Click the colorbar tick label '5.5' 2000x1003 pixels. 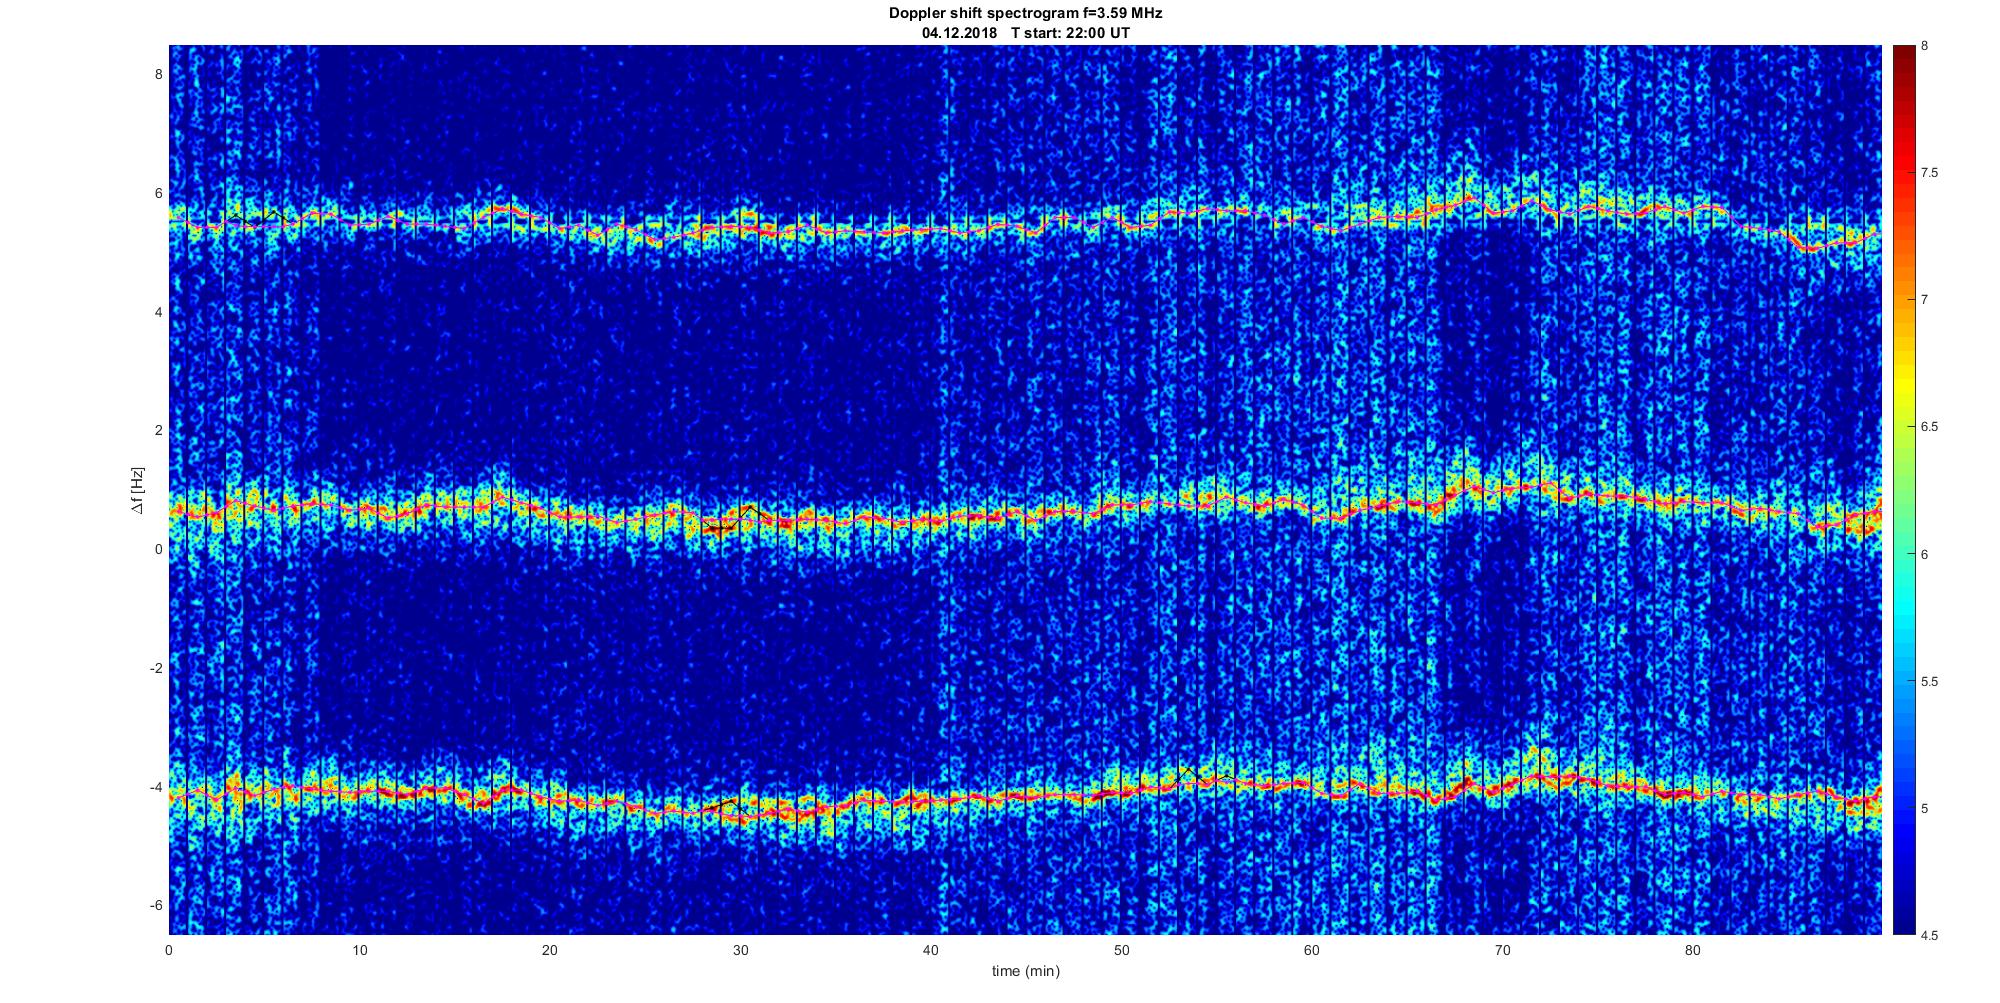pyautogui.click(x=1929, y=682)
